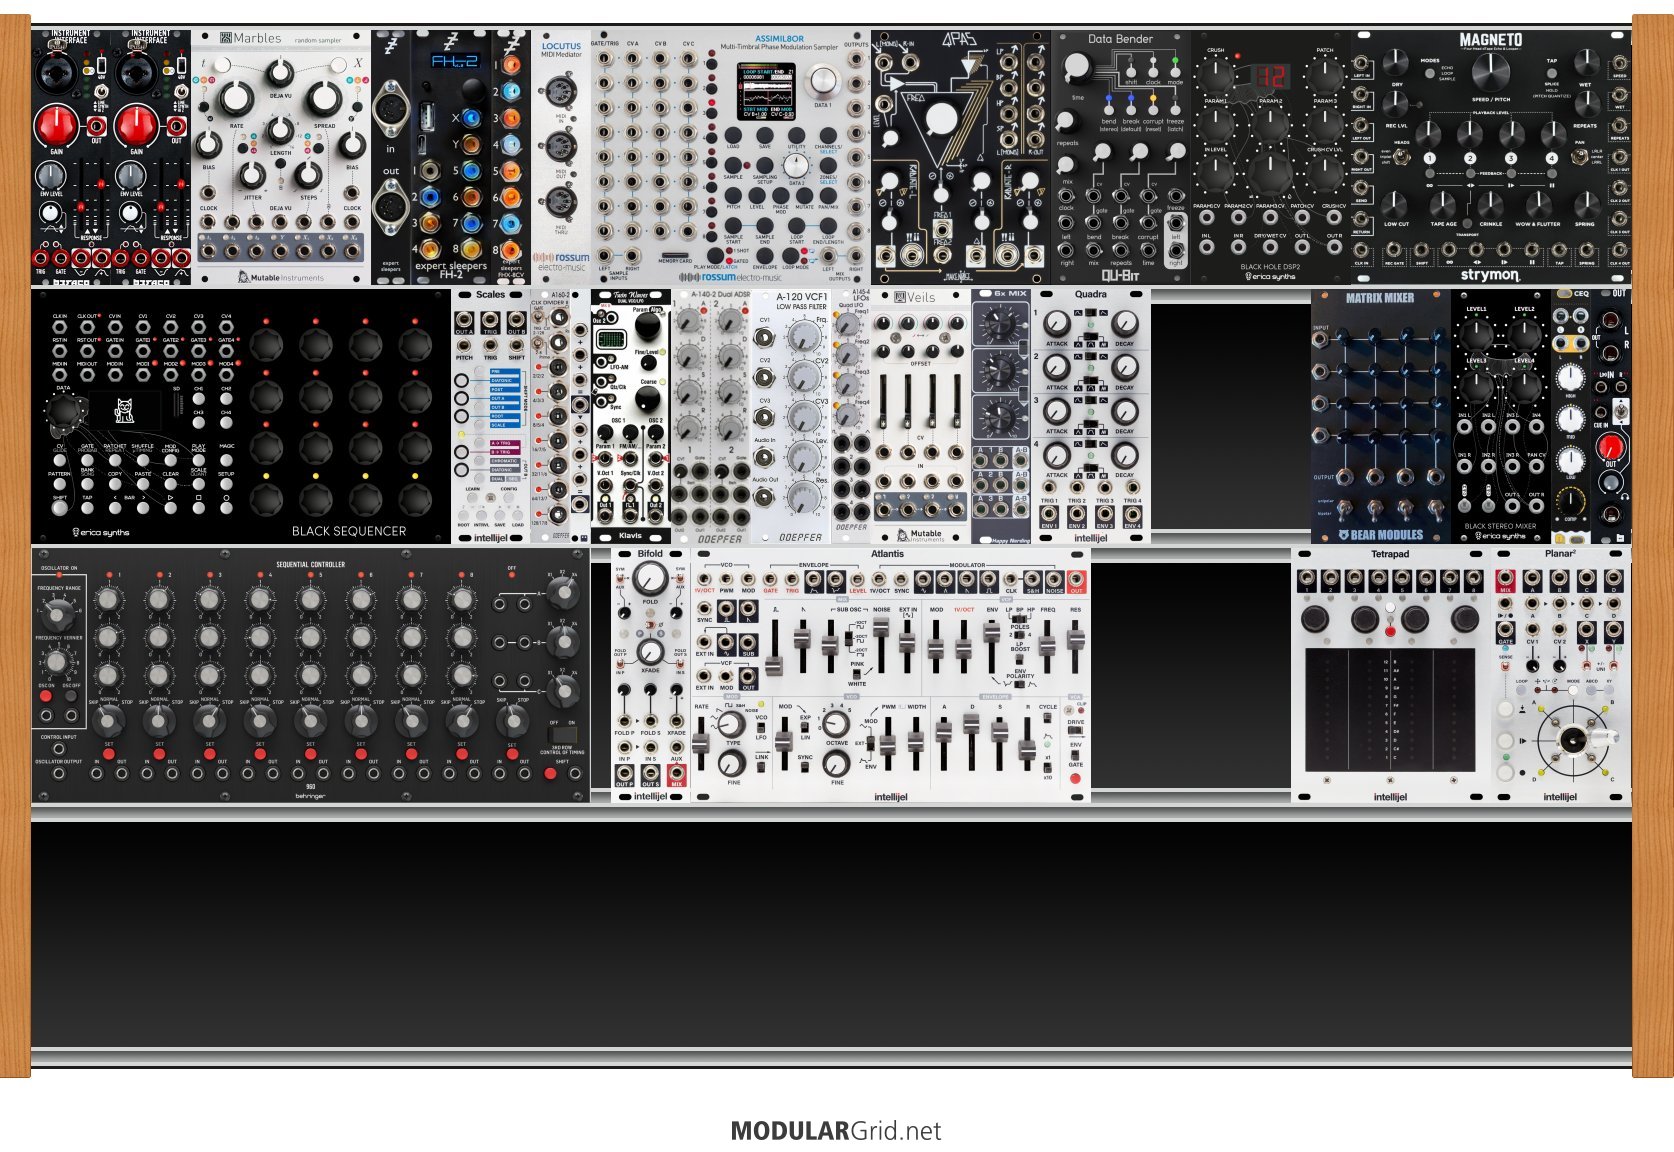Click the RATE knob on Marbles
1674x1152 pixels.
(x=236, y=99)
